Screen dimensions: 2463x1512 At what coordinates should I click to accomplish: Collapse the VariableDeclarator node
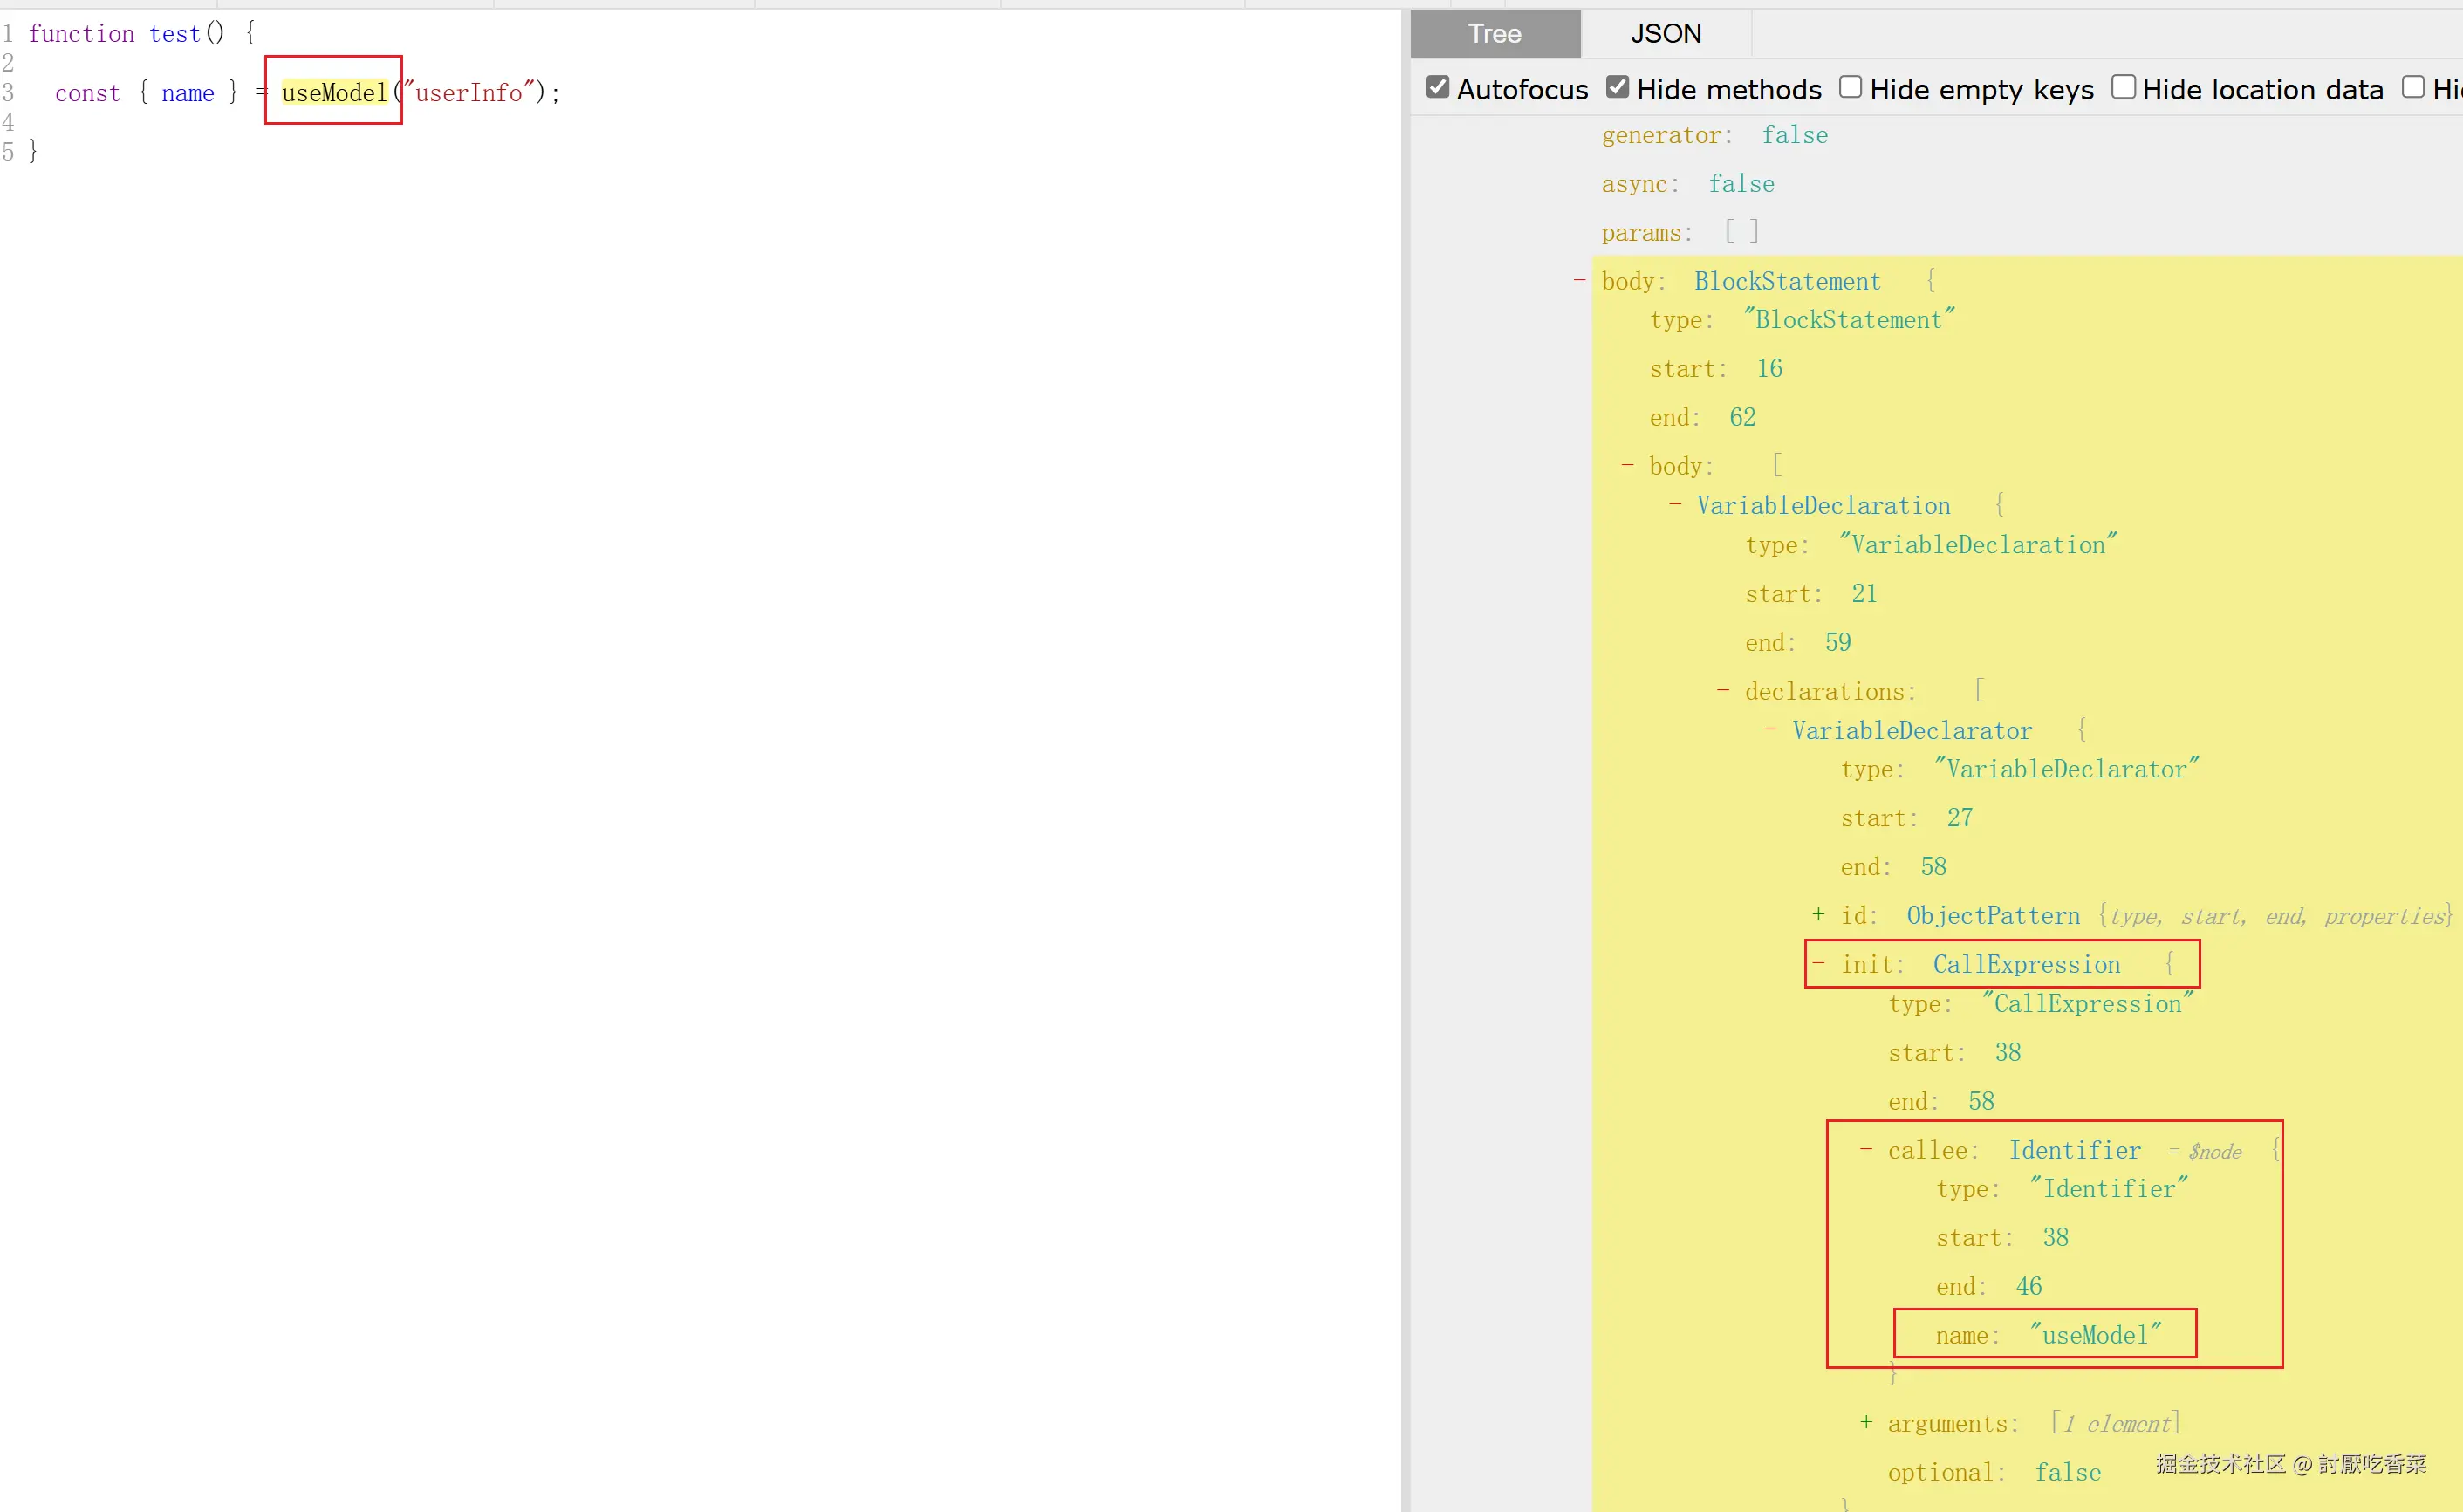1771,730
